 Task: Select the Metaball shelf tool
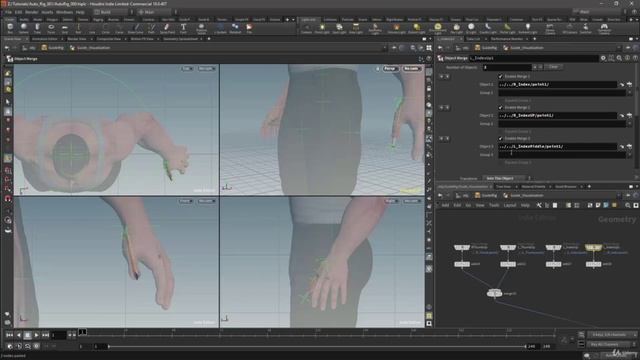coord(235,28)
